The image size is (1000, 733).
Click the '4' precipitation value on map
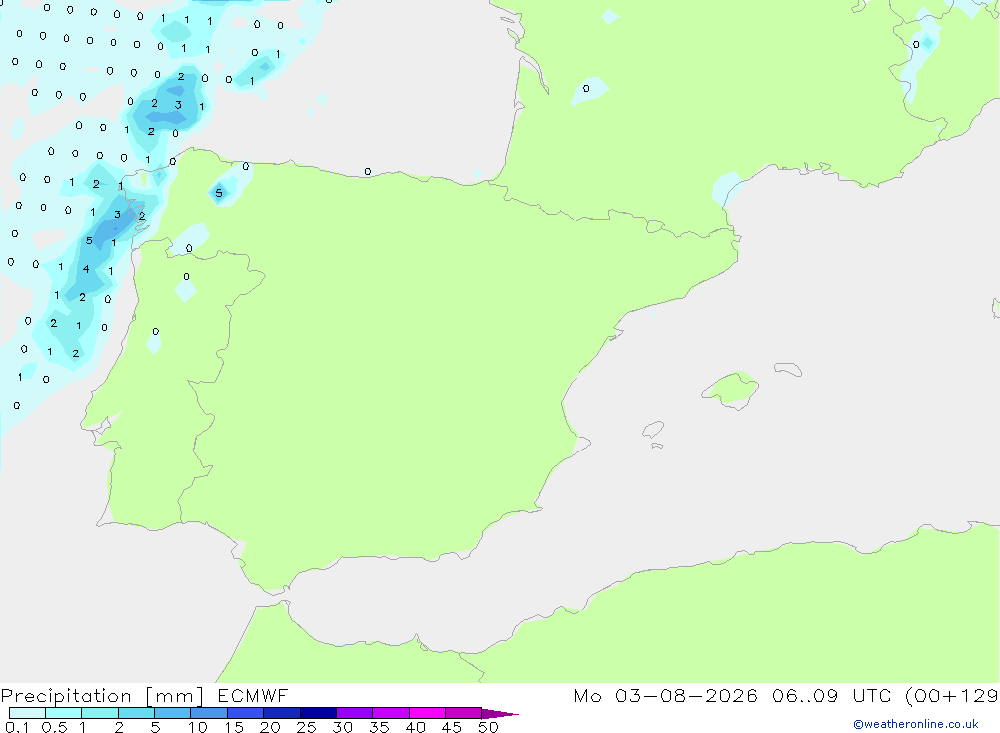click(86, 269)
